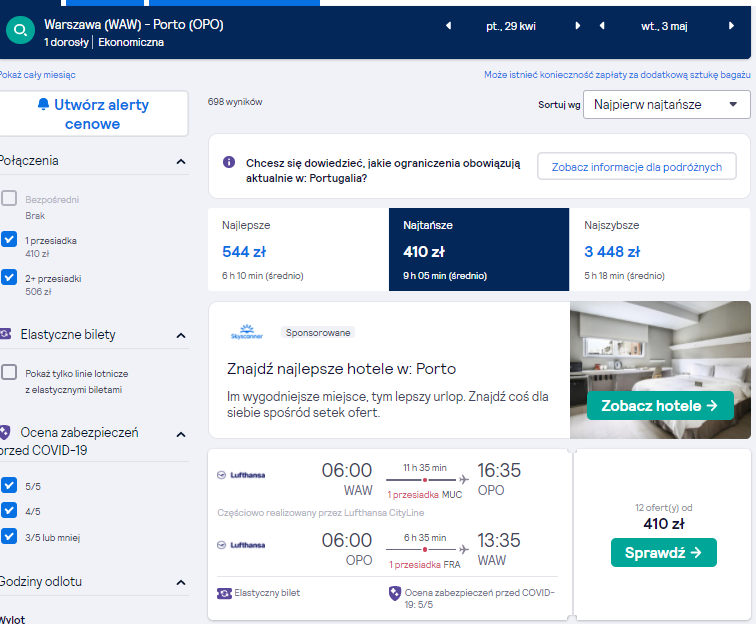Advance departure date with the next arrow
The width and height of the screenshot is (756, 624).
coord(577,26)
